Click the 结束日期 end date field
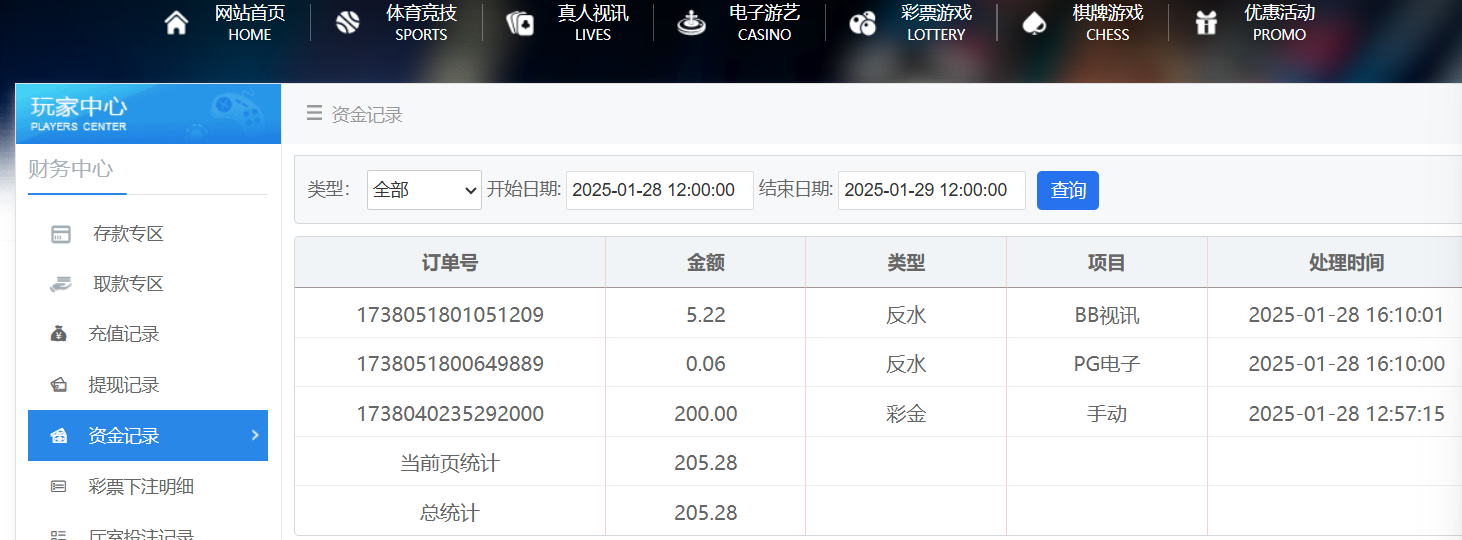The width and height of the screenshot is (1462, 540). [x=931, y=190]
